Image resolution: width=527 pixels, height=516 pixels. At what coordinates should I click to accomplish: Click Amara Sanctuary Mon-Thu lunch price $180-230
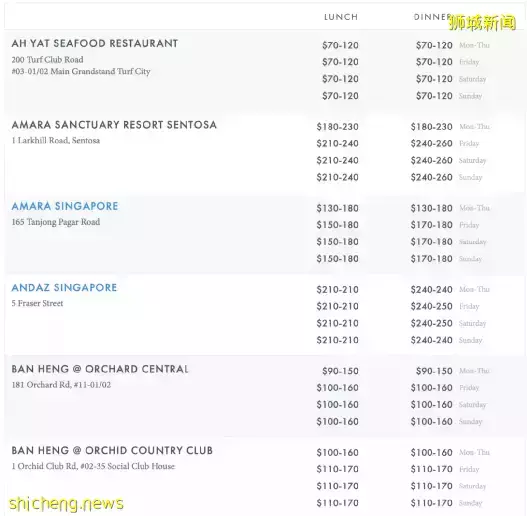click(337, 127)
